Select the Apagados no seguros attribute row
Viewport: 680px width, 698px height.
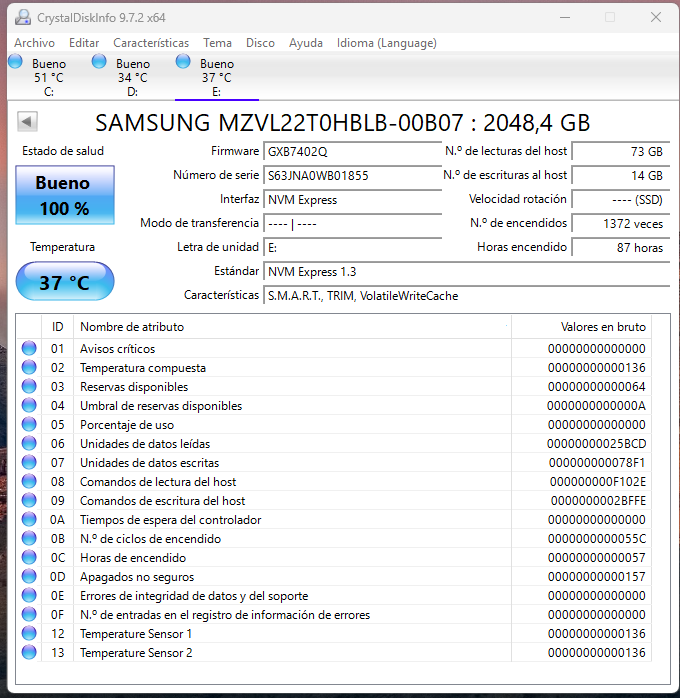click(292, 577)
